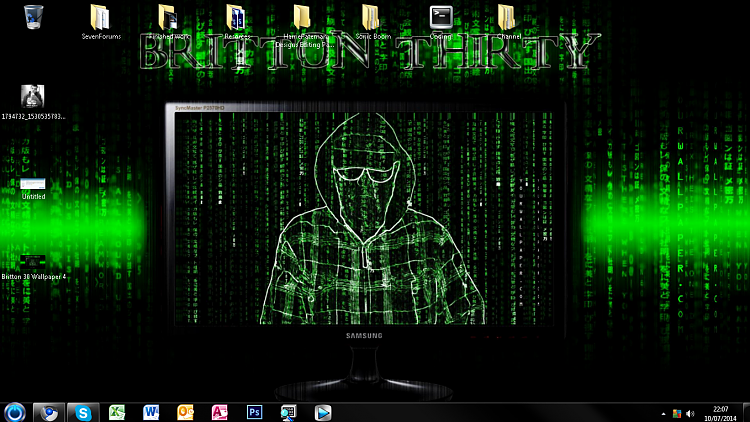This screenshot has width=750, height=422.
Task: Open the Recycle Bin
Action: (33, 17)
